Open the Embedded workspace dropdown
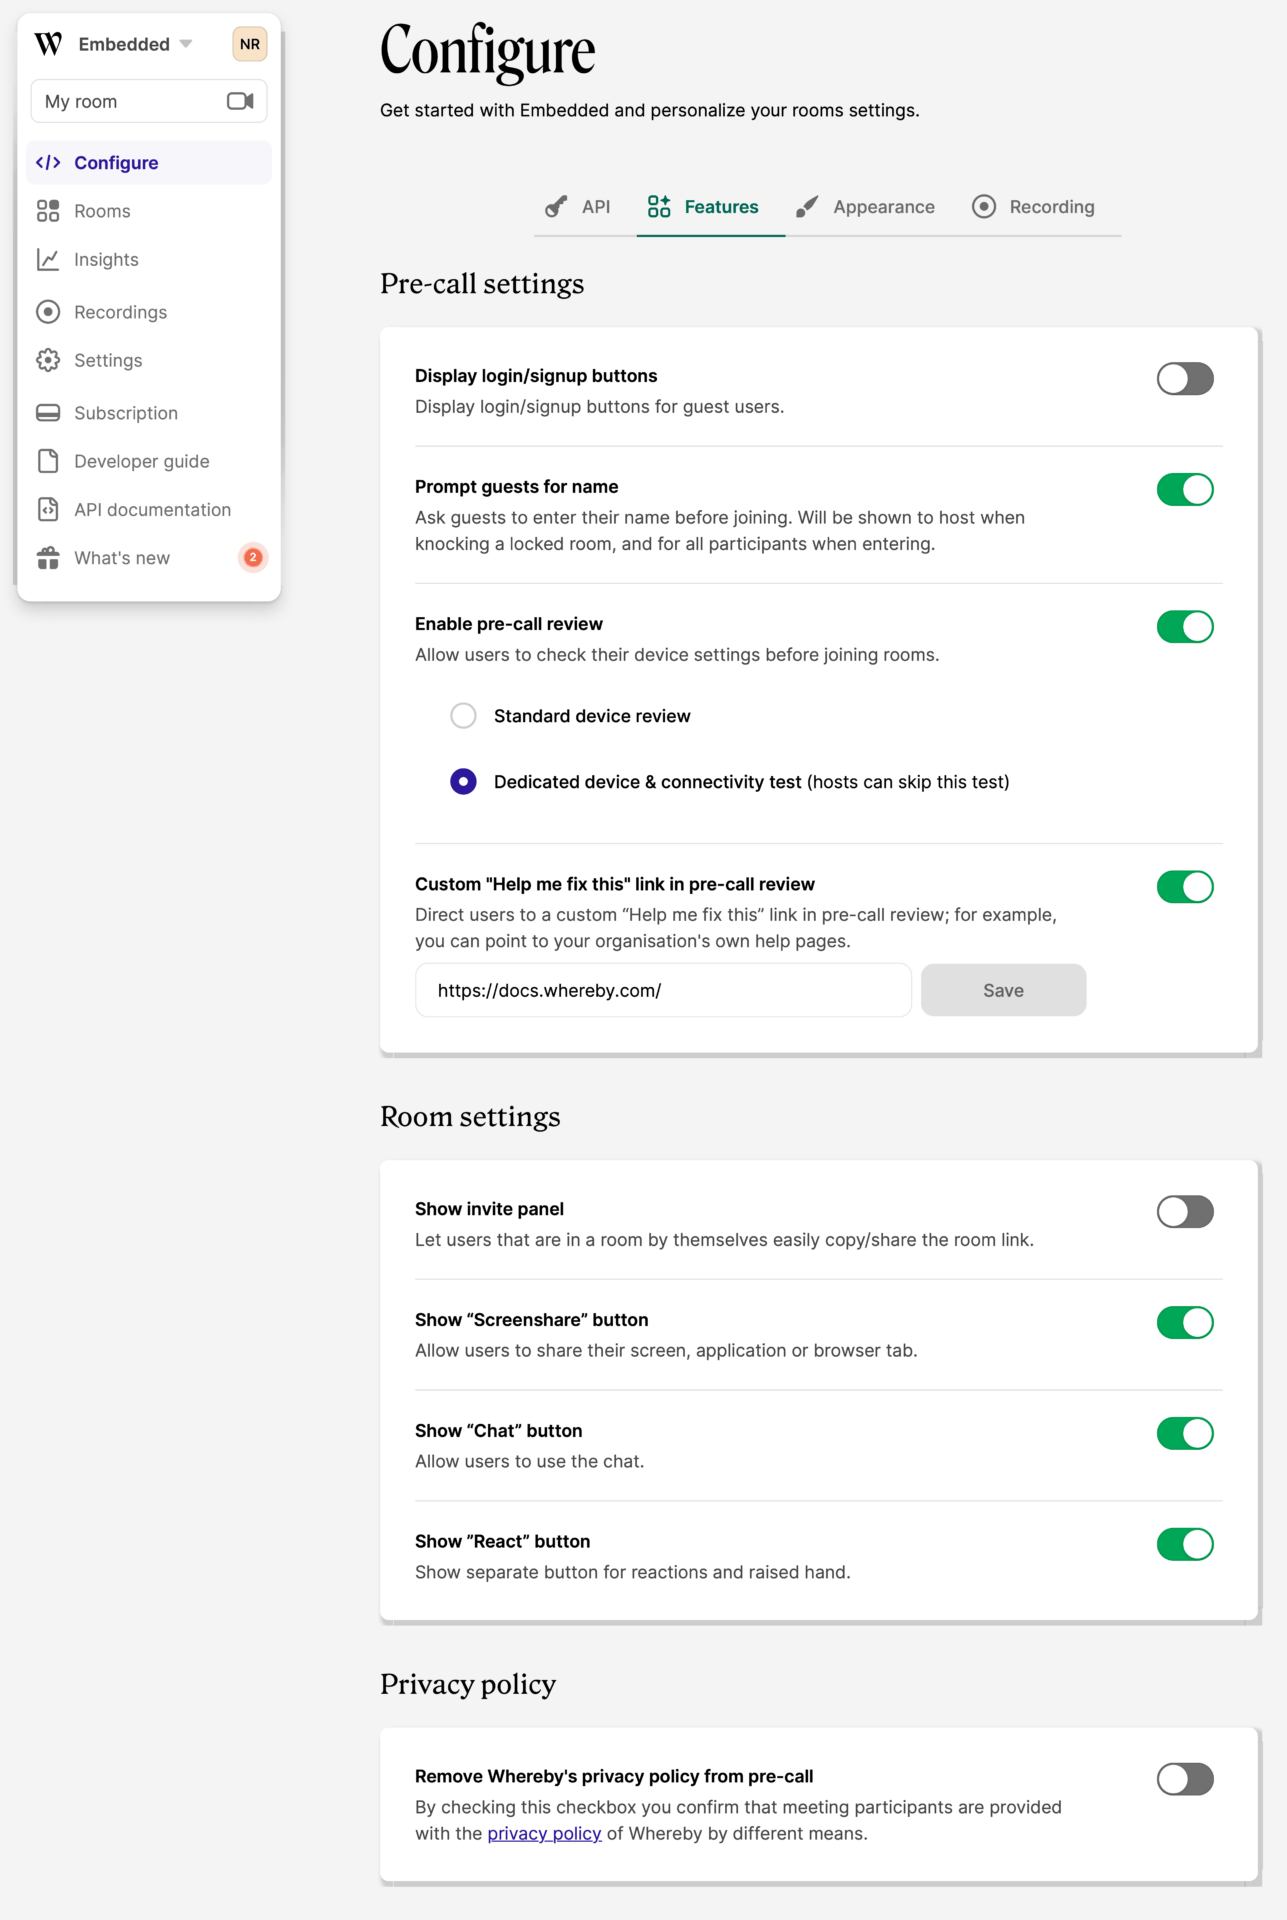1287x1920 pixels. [x=125, y=44]
